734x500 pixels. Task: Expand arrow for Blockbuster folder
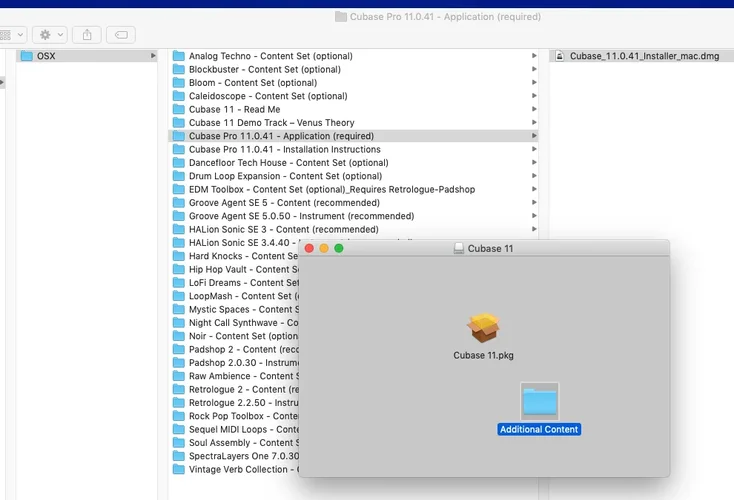point(534,69)
